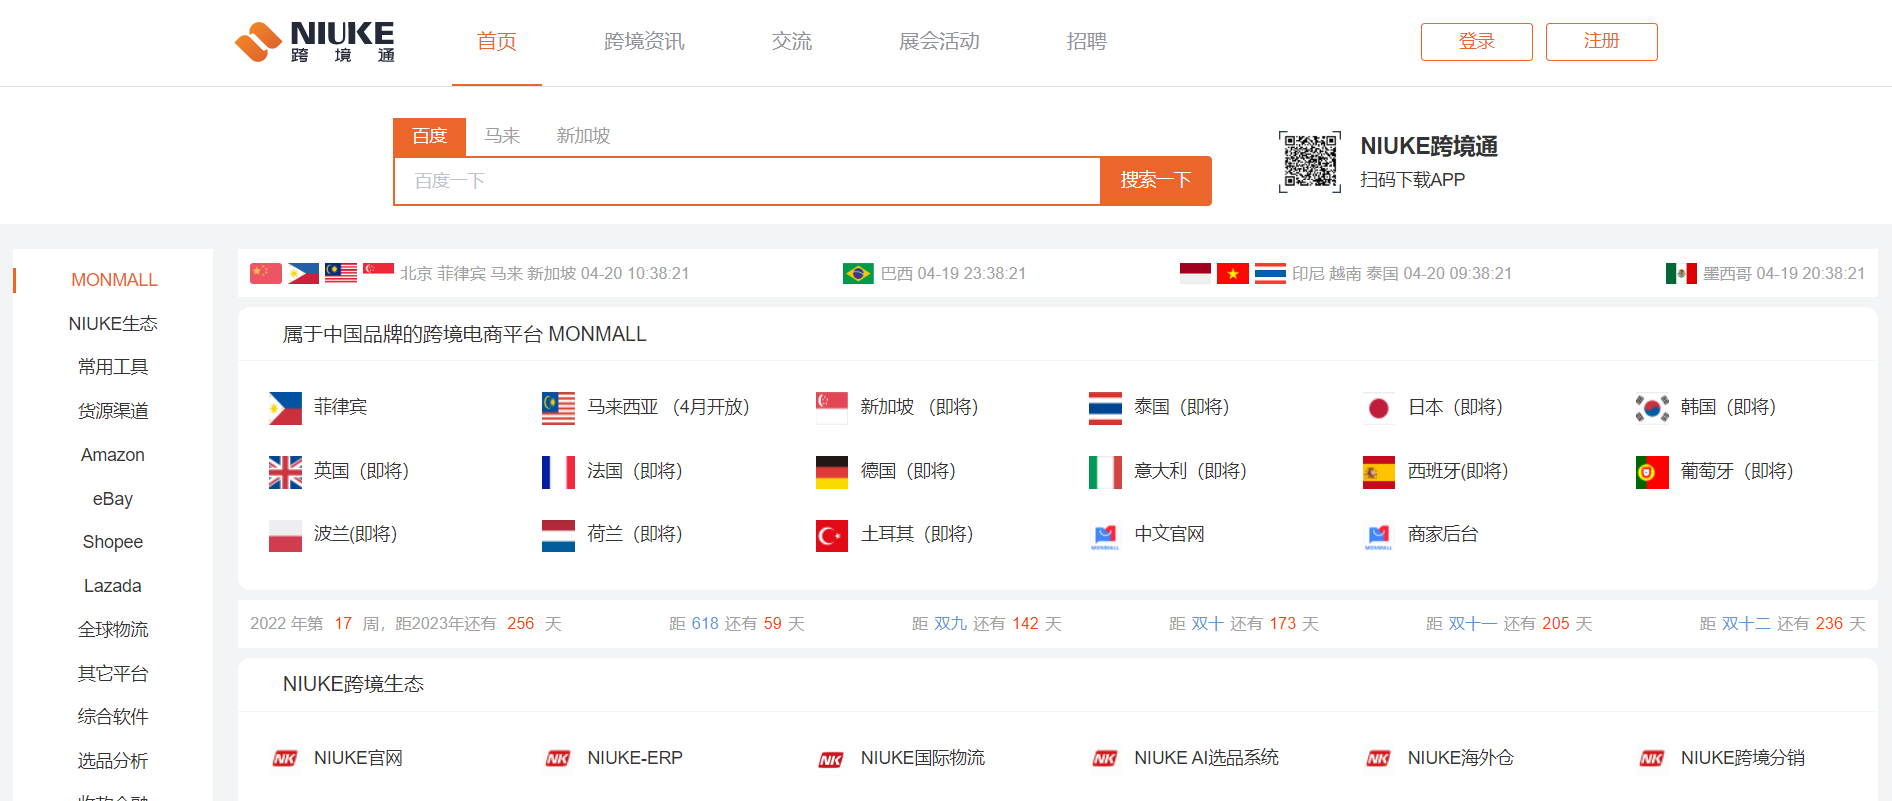The height and width of the screenshot is (801, 1892).
Task: Click the NK icon beside NIUKE跨境分销
Action: point(1652,759)
